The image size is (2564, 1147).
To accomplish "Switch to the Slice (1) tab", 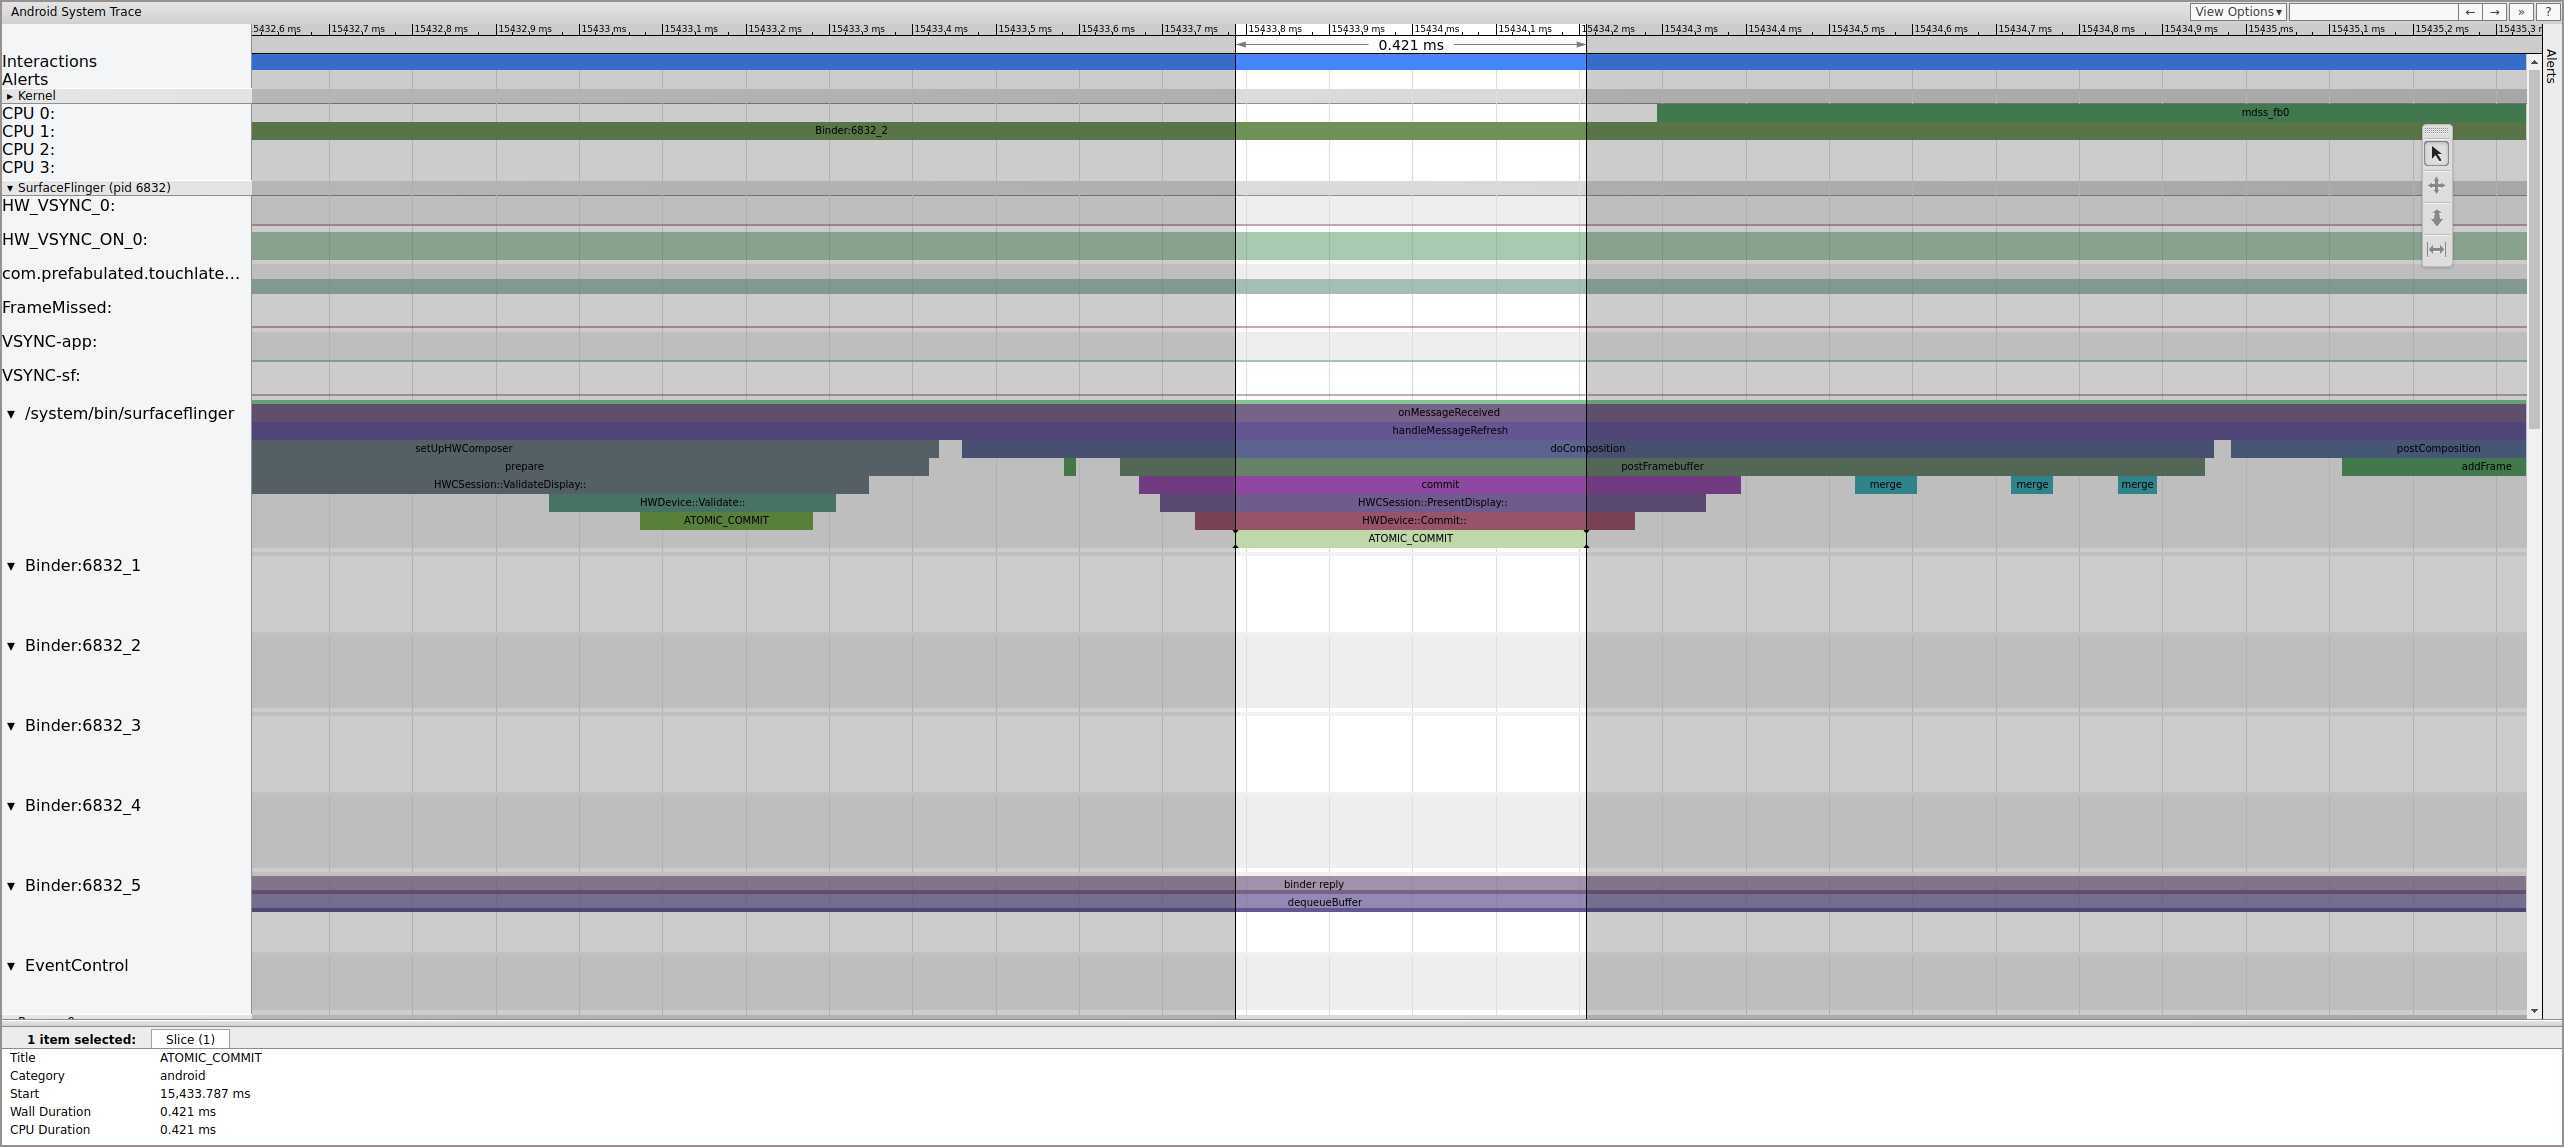I will [x=189, y=1039].
